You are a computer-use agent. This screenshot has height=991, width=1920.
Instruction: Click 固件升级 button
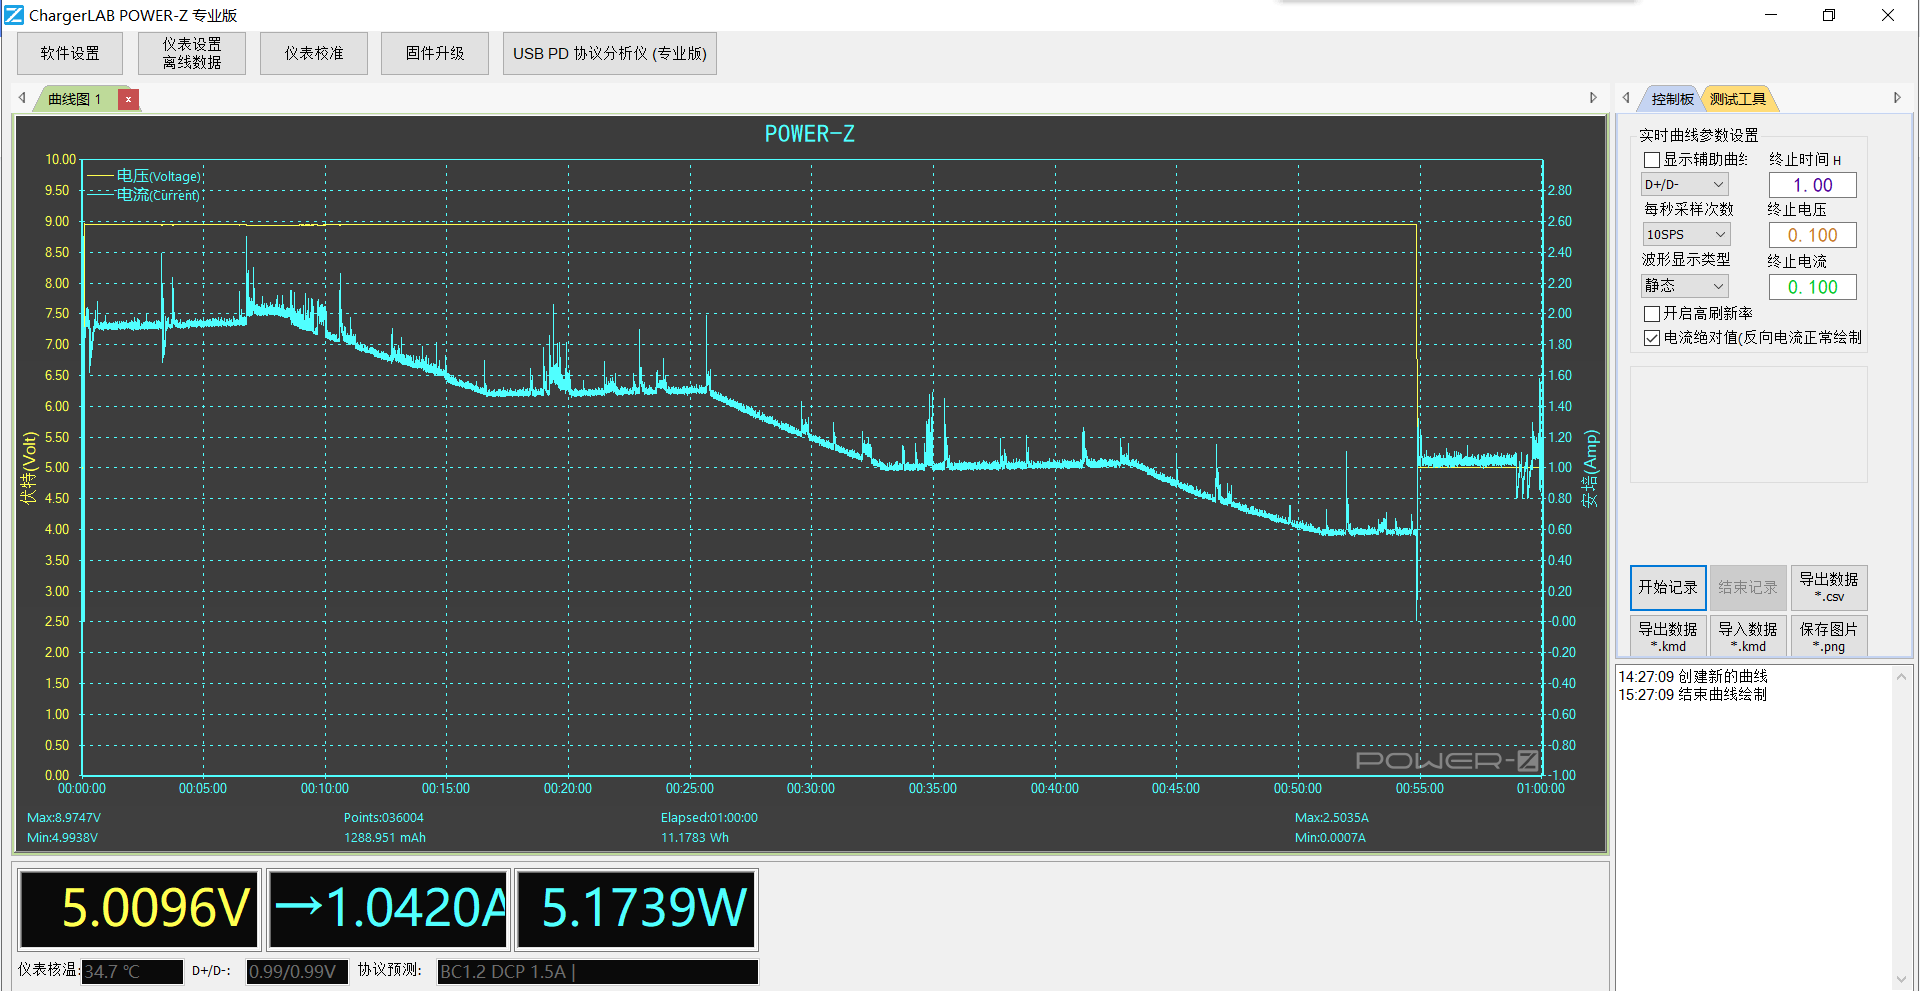tap(435, 53)
